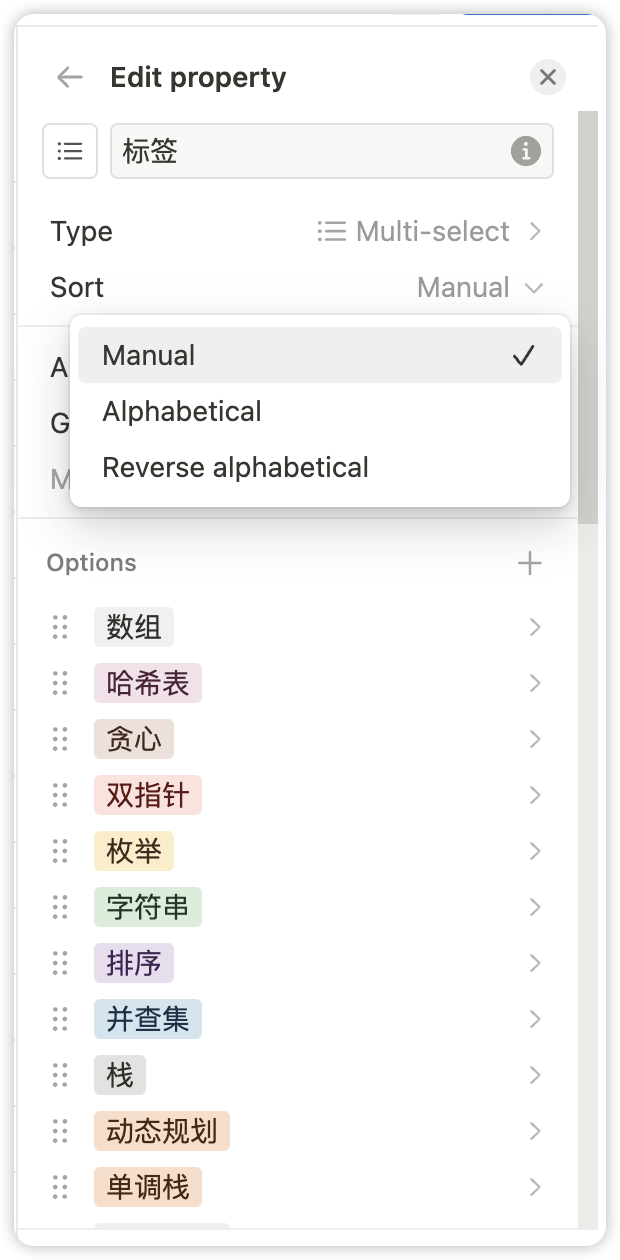Click the 双指针 red tag

point(148,795)
